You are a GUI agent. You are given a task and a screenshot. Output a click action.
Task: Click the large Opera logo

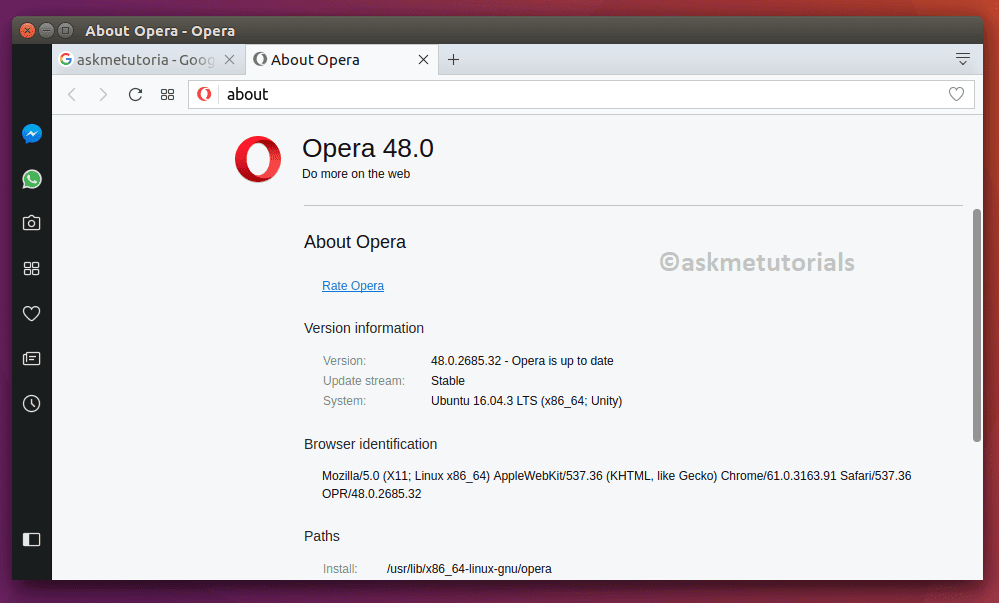tap(258, 159)
